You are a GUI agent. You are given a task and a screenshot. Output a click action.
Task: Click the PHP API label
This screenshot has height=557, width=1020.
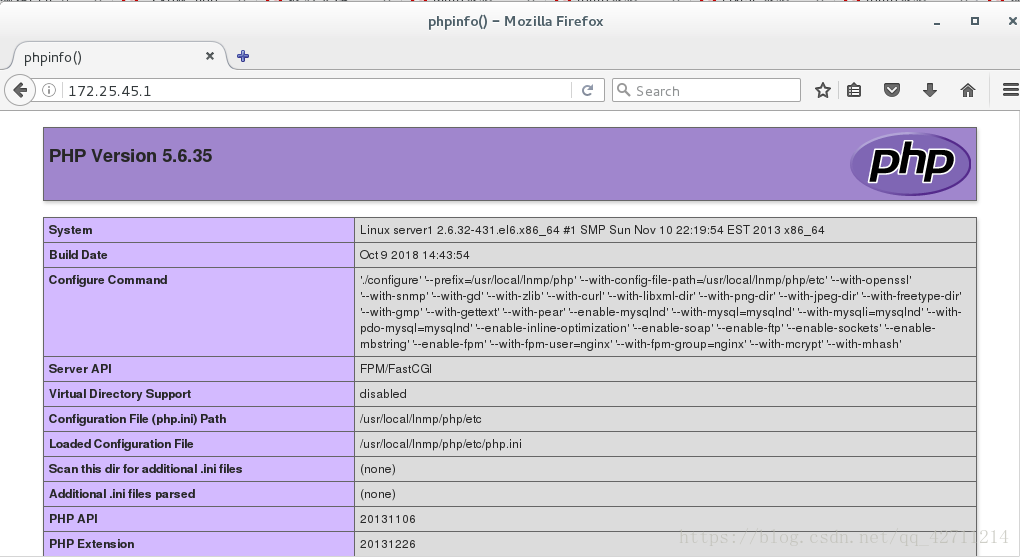point(73,519)
